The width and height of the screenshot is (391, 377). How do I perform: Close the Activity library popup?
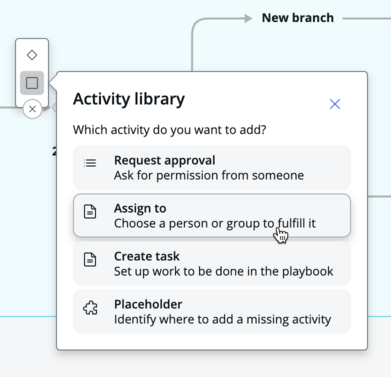coord(335,104)
